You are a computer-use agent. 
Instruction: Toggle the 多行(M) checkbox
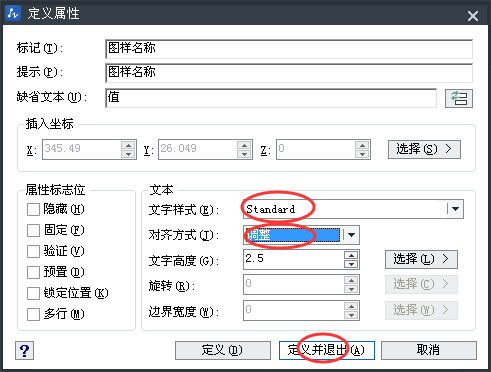(x=33, y=314)
